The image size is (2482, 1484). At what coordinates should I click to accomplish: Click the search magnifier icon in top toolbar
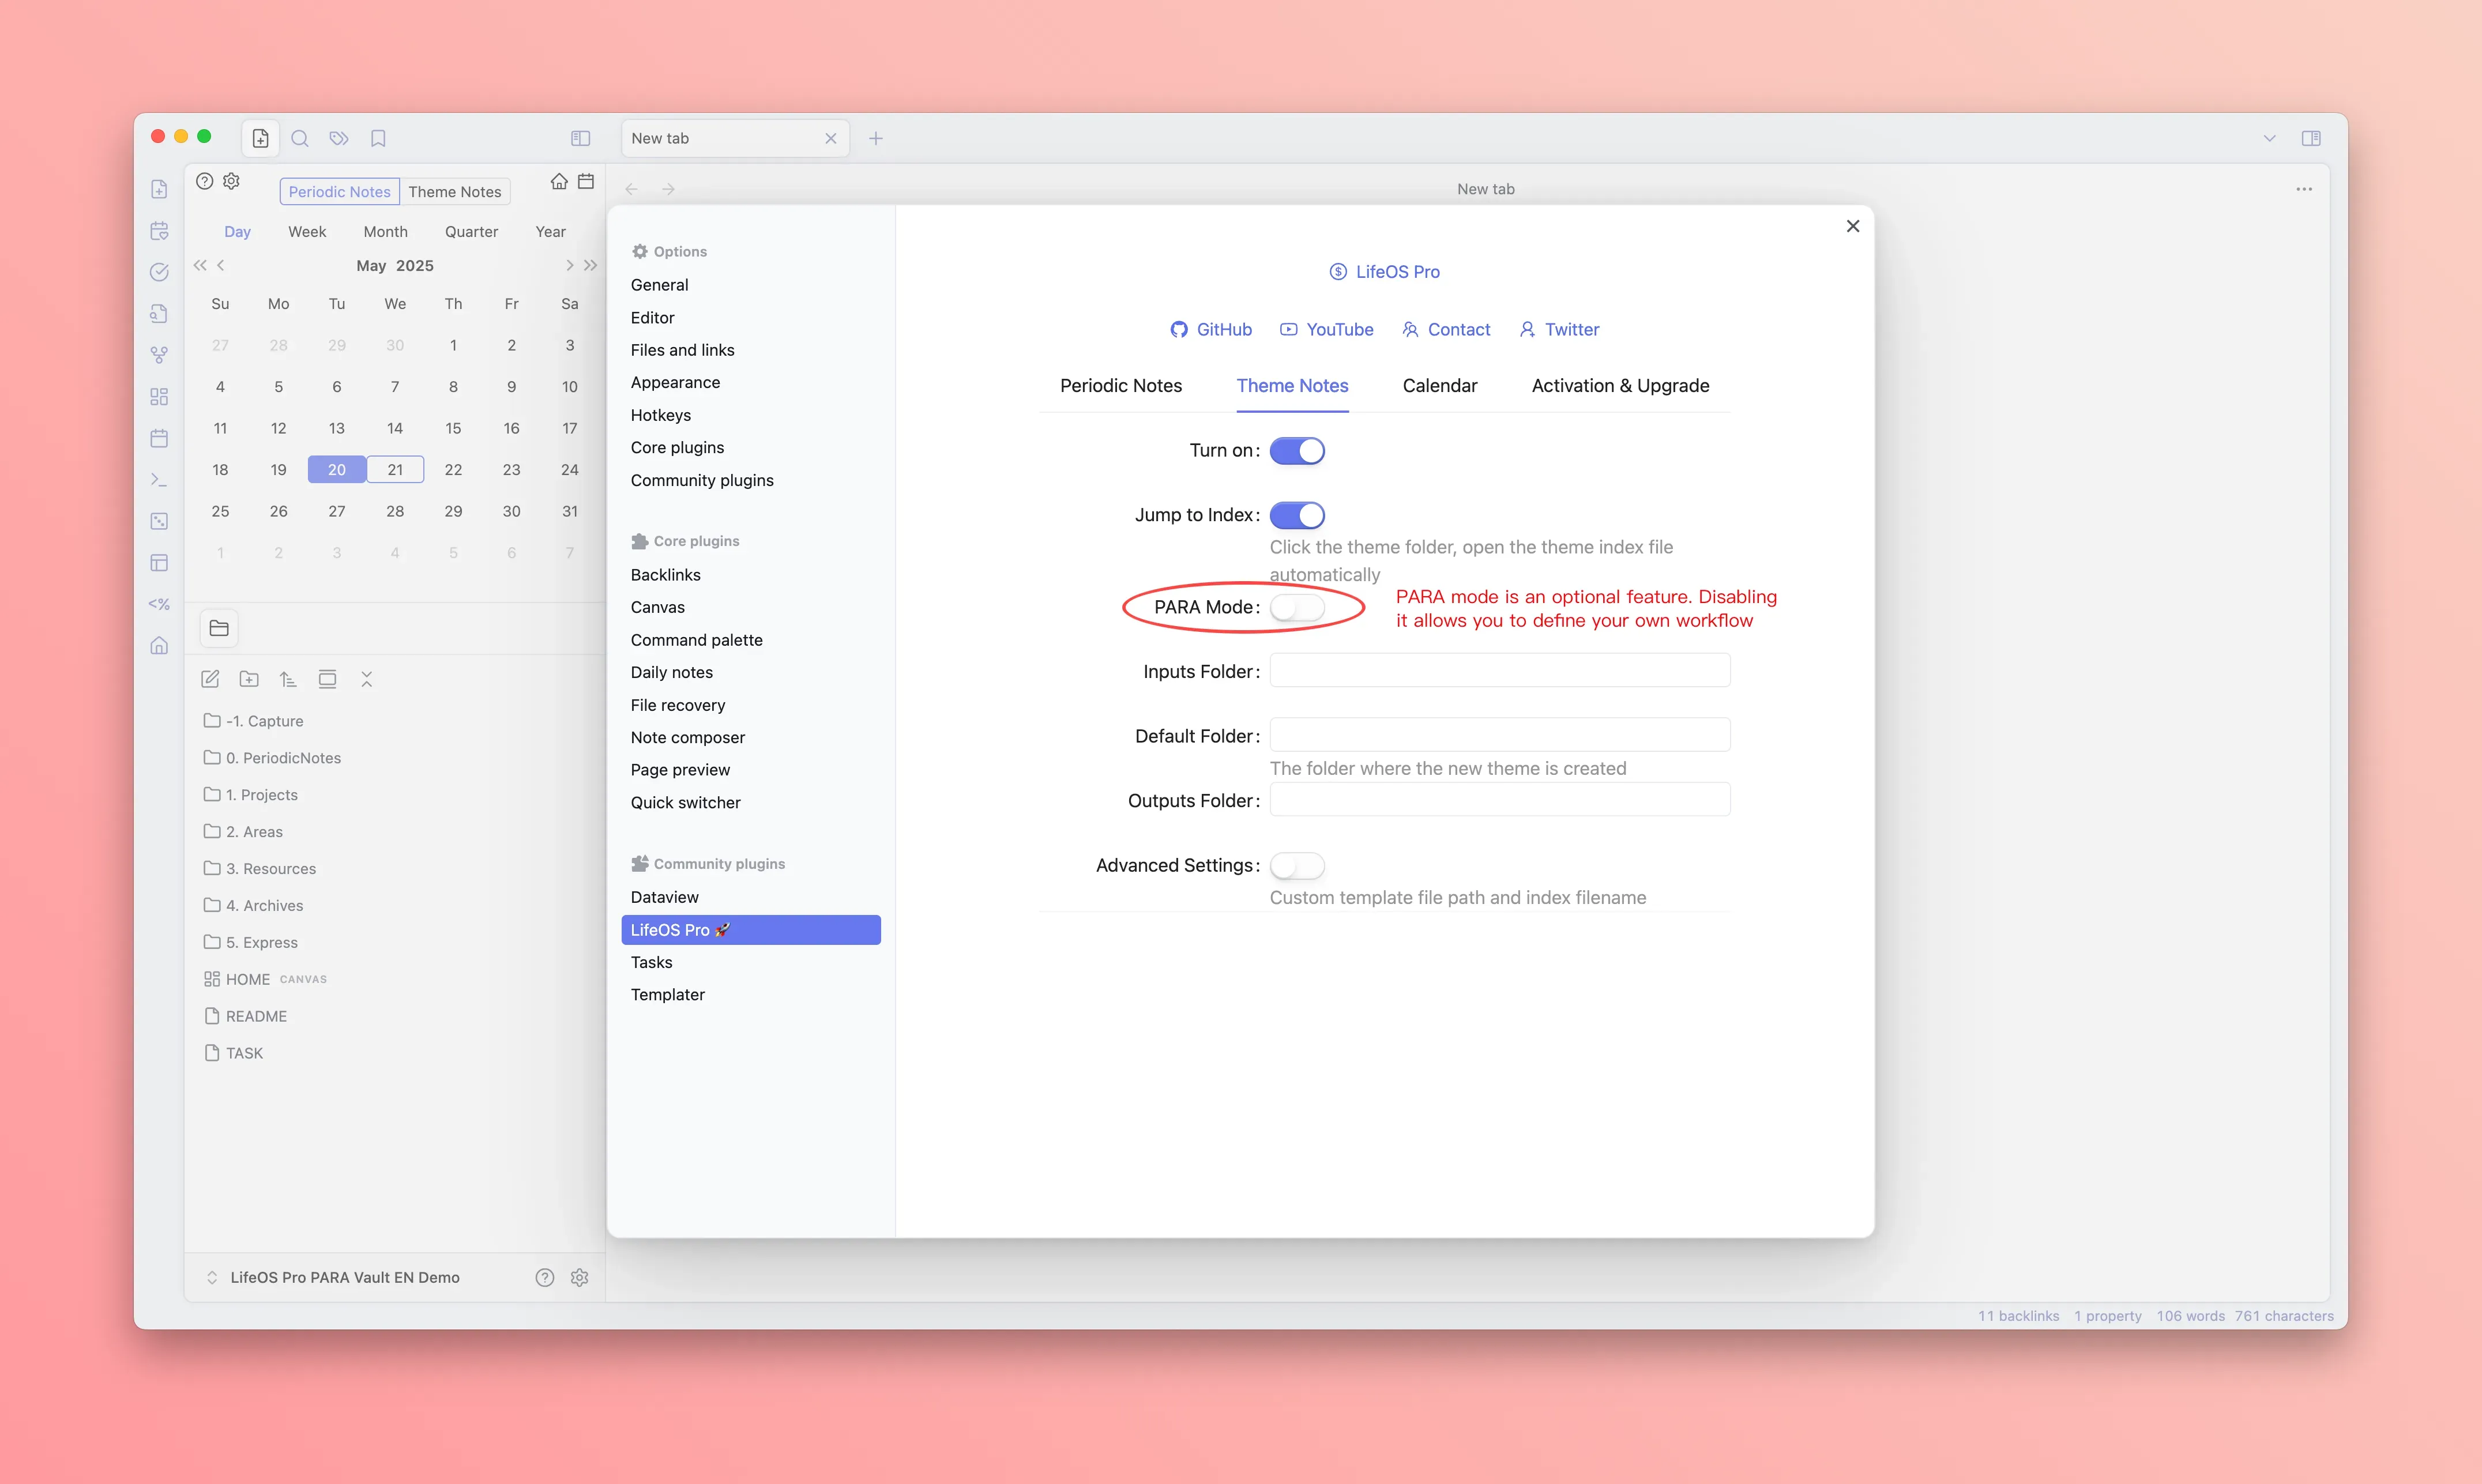(299, 138)
